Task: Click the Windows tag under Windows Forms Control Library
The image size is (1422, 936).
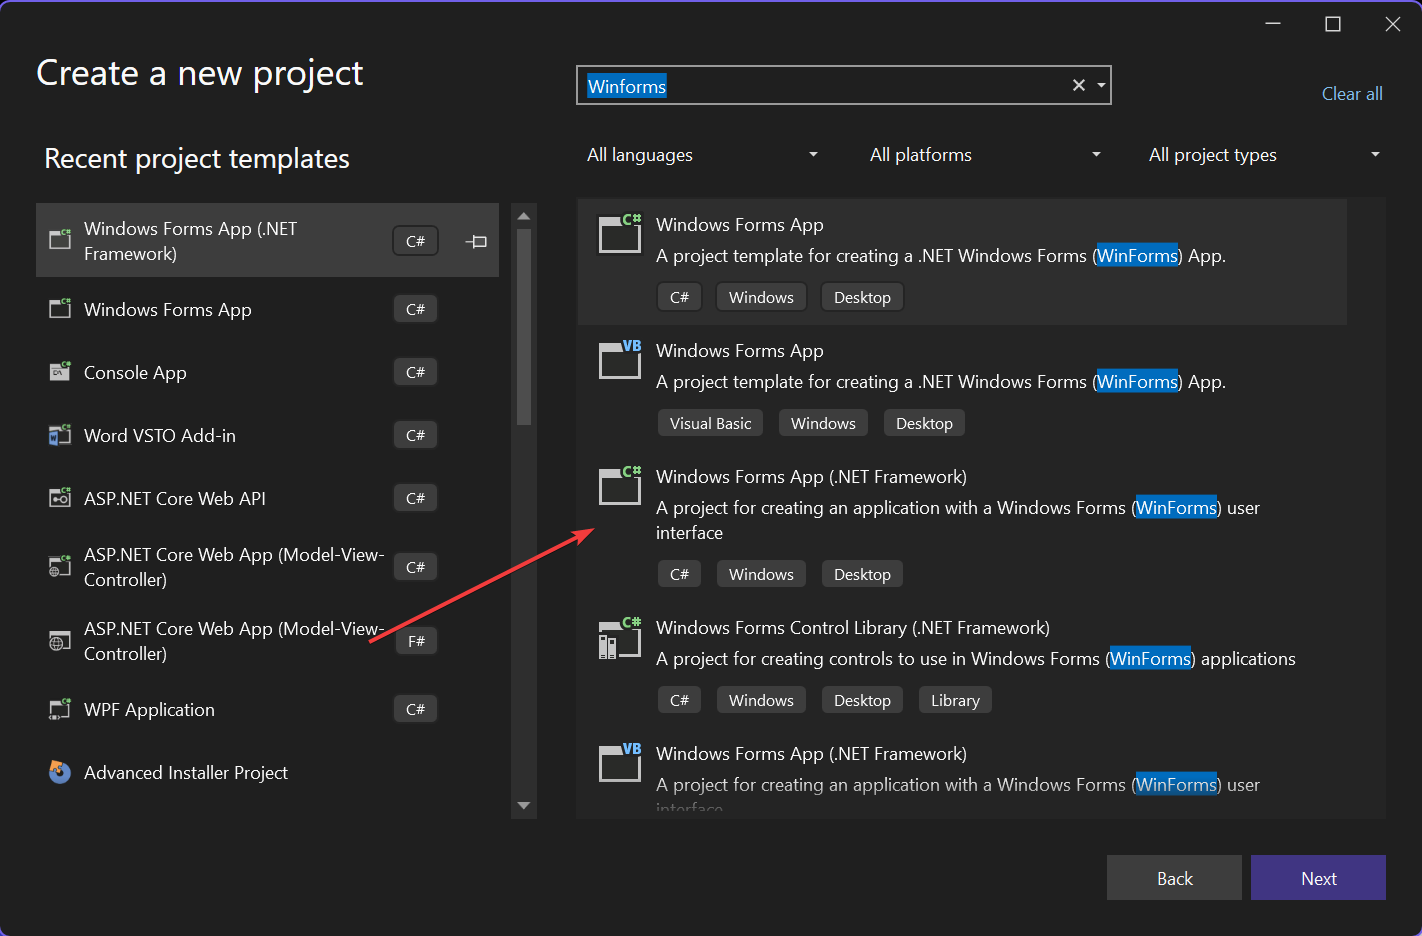Action: (x=761, y=700)
